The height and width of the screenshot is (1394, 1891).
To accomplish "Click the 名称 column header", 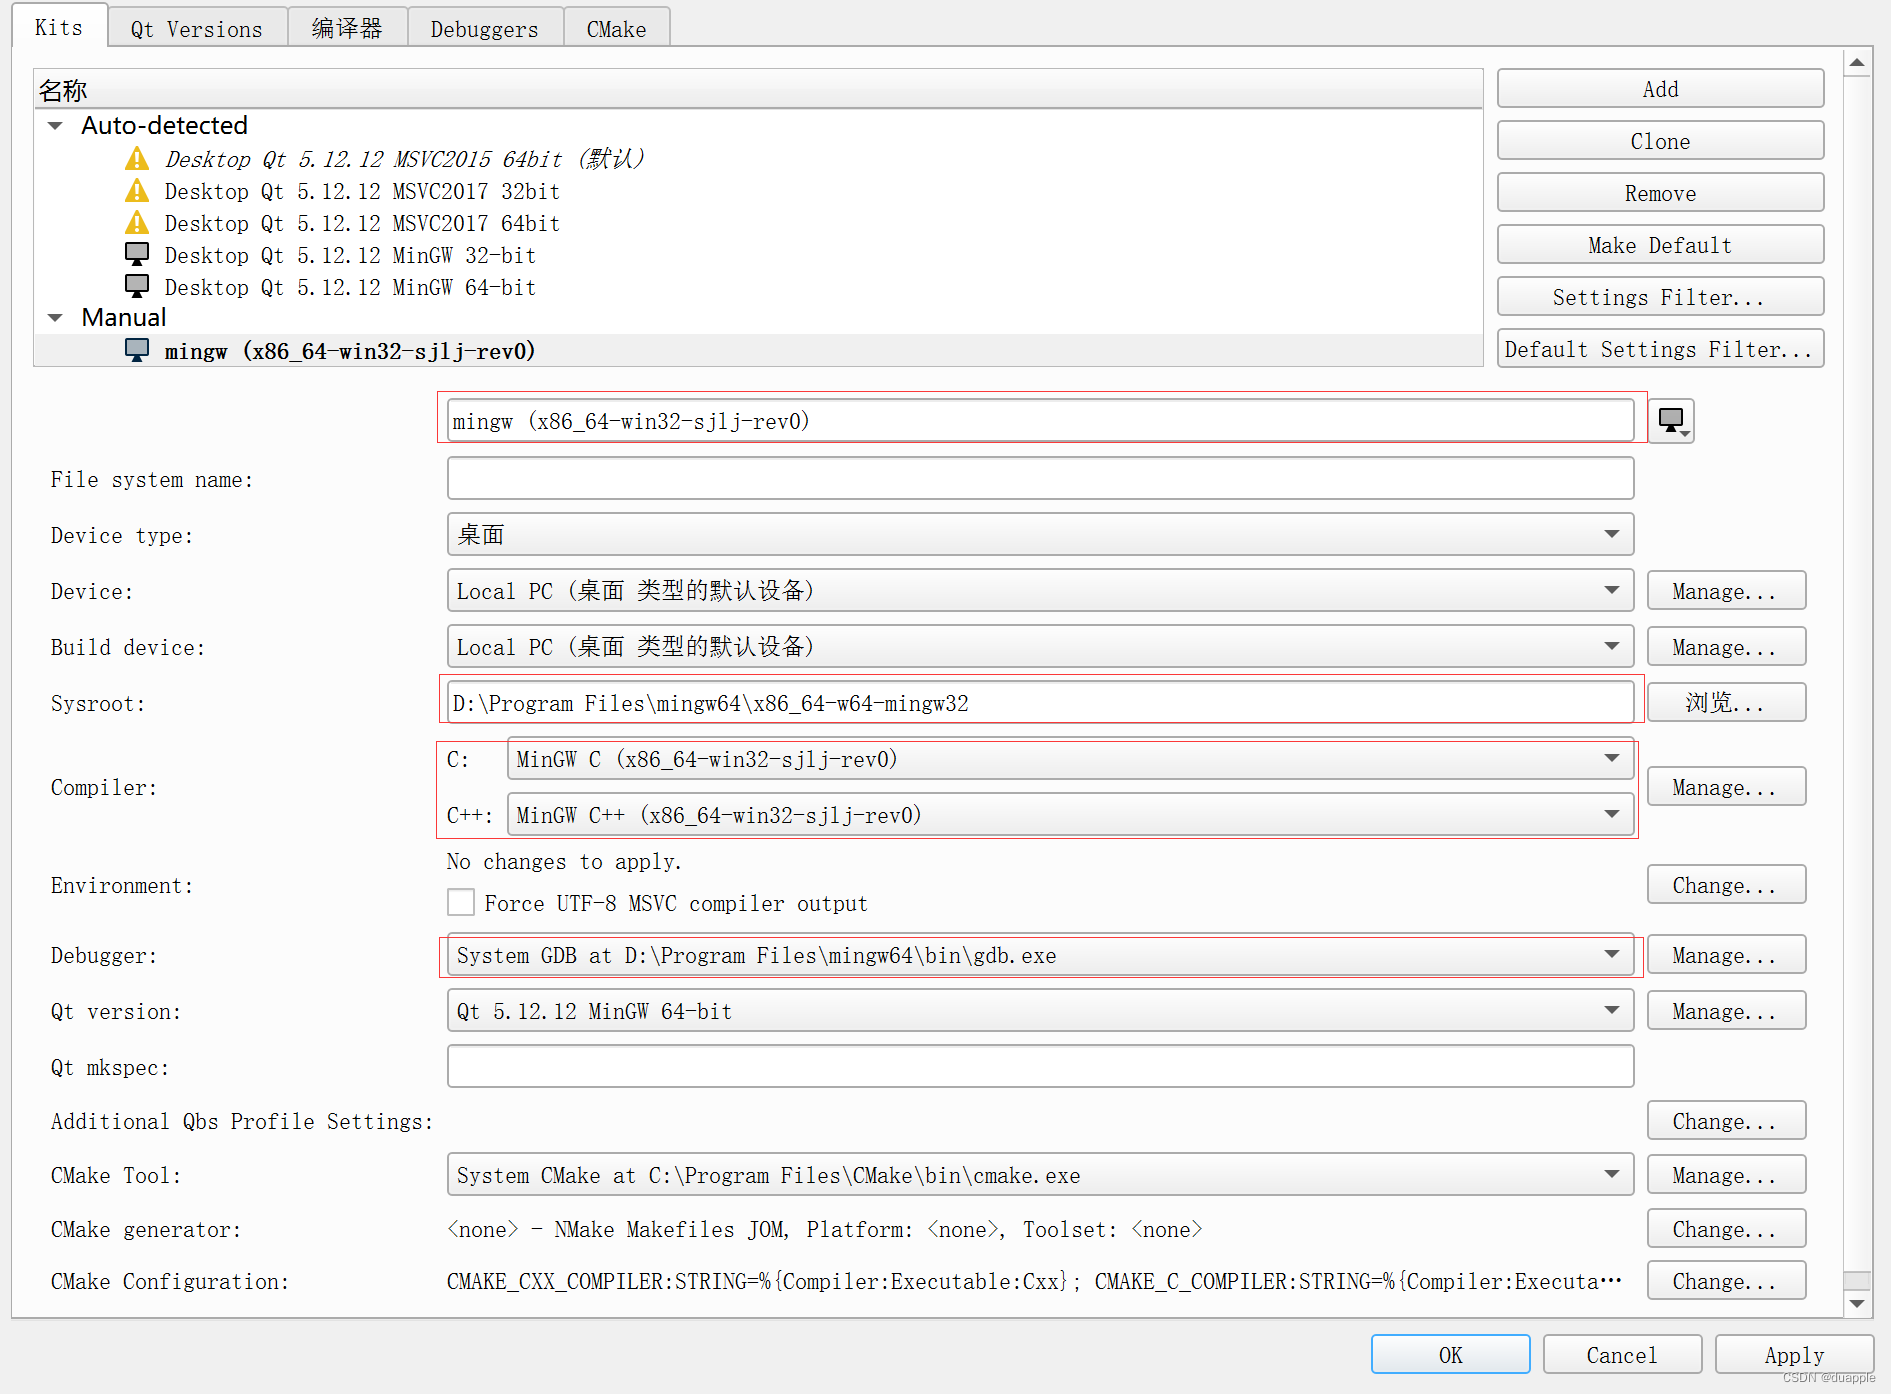I will coord(758,90).
